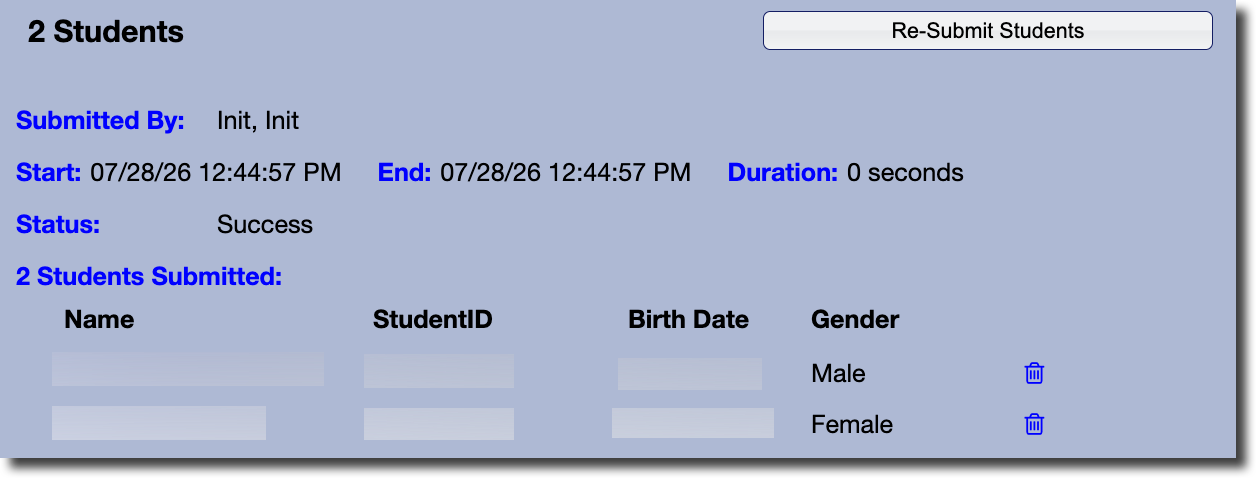This screenshot has width=1256, height=478.
Task: Click the Submitted By label
Action: point(101,121)
